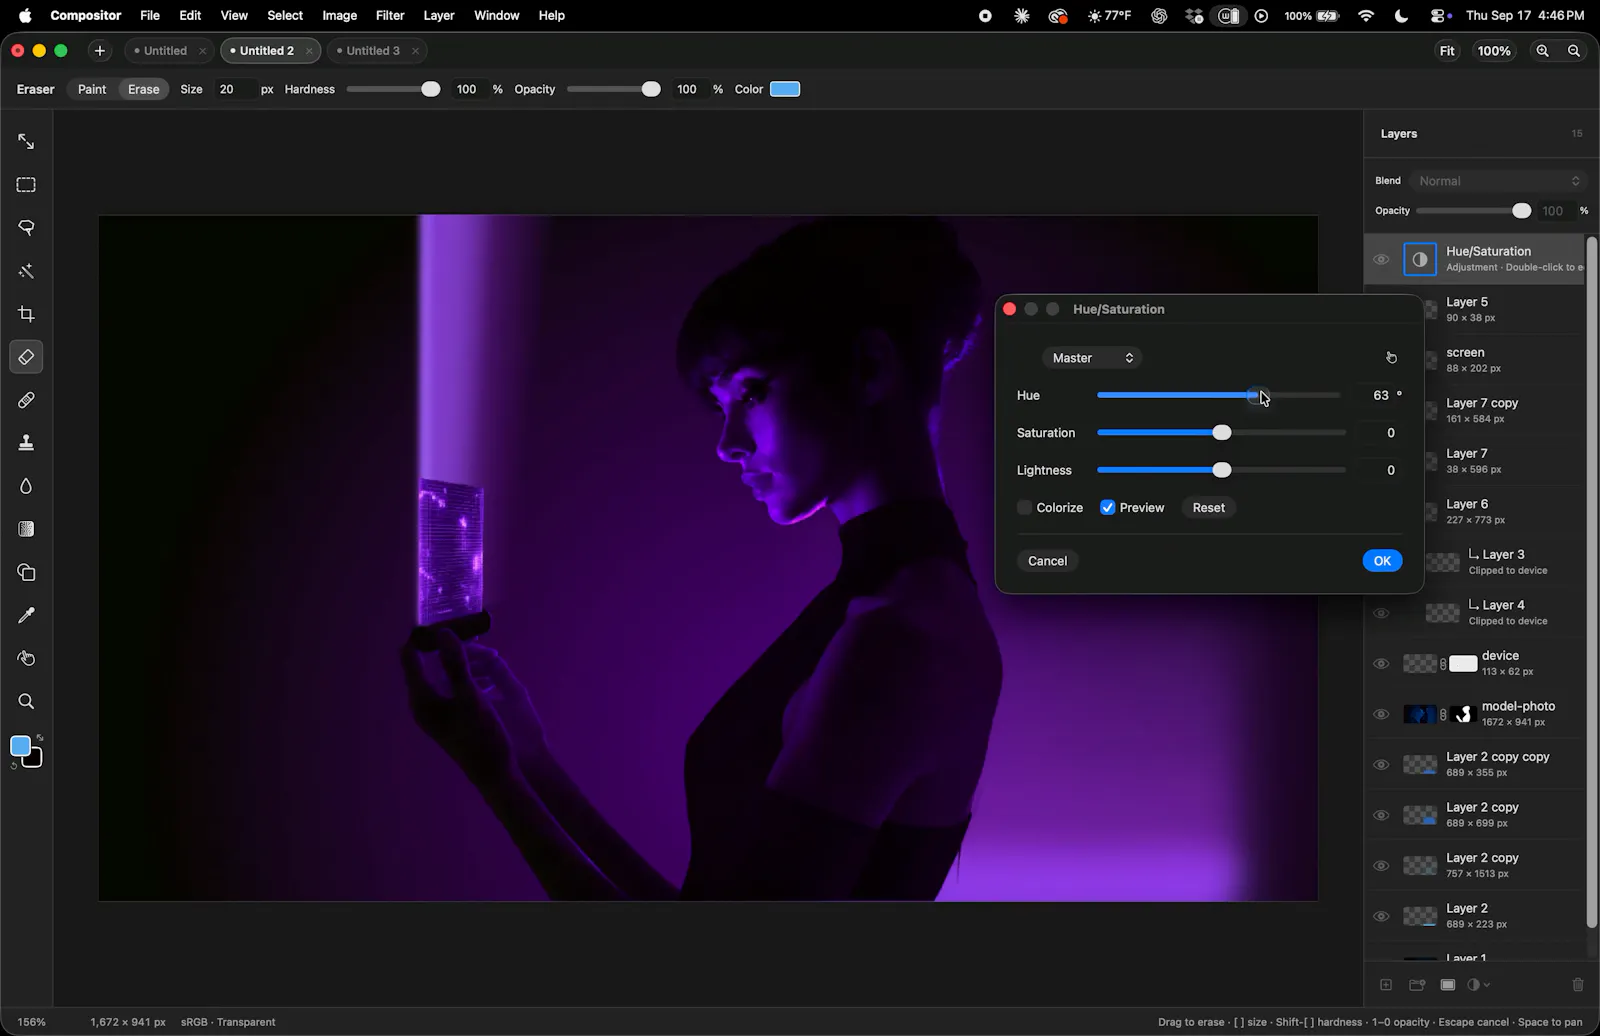1600x1036 pixels.
Task: Hide the Layer 4 layer
Action: tap(1381, 613)
